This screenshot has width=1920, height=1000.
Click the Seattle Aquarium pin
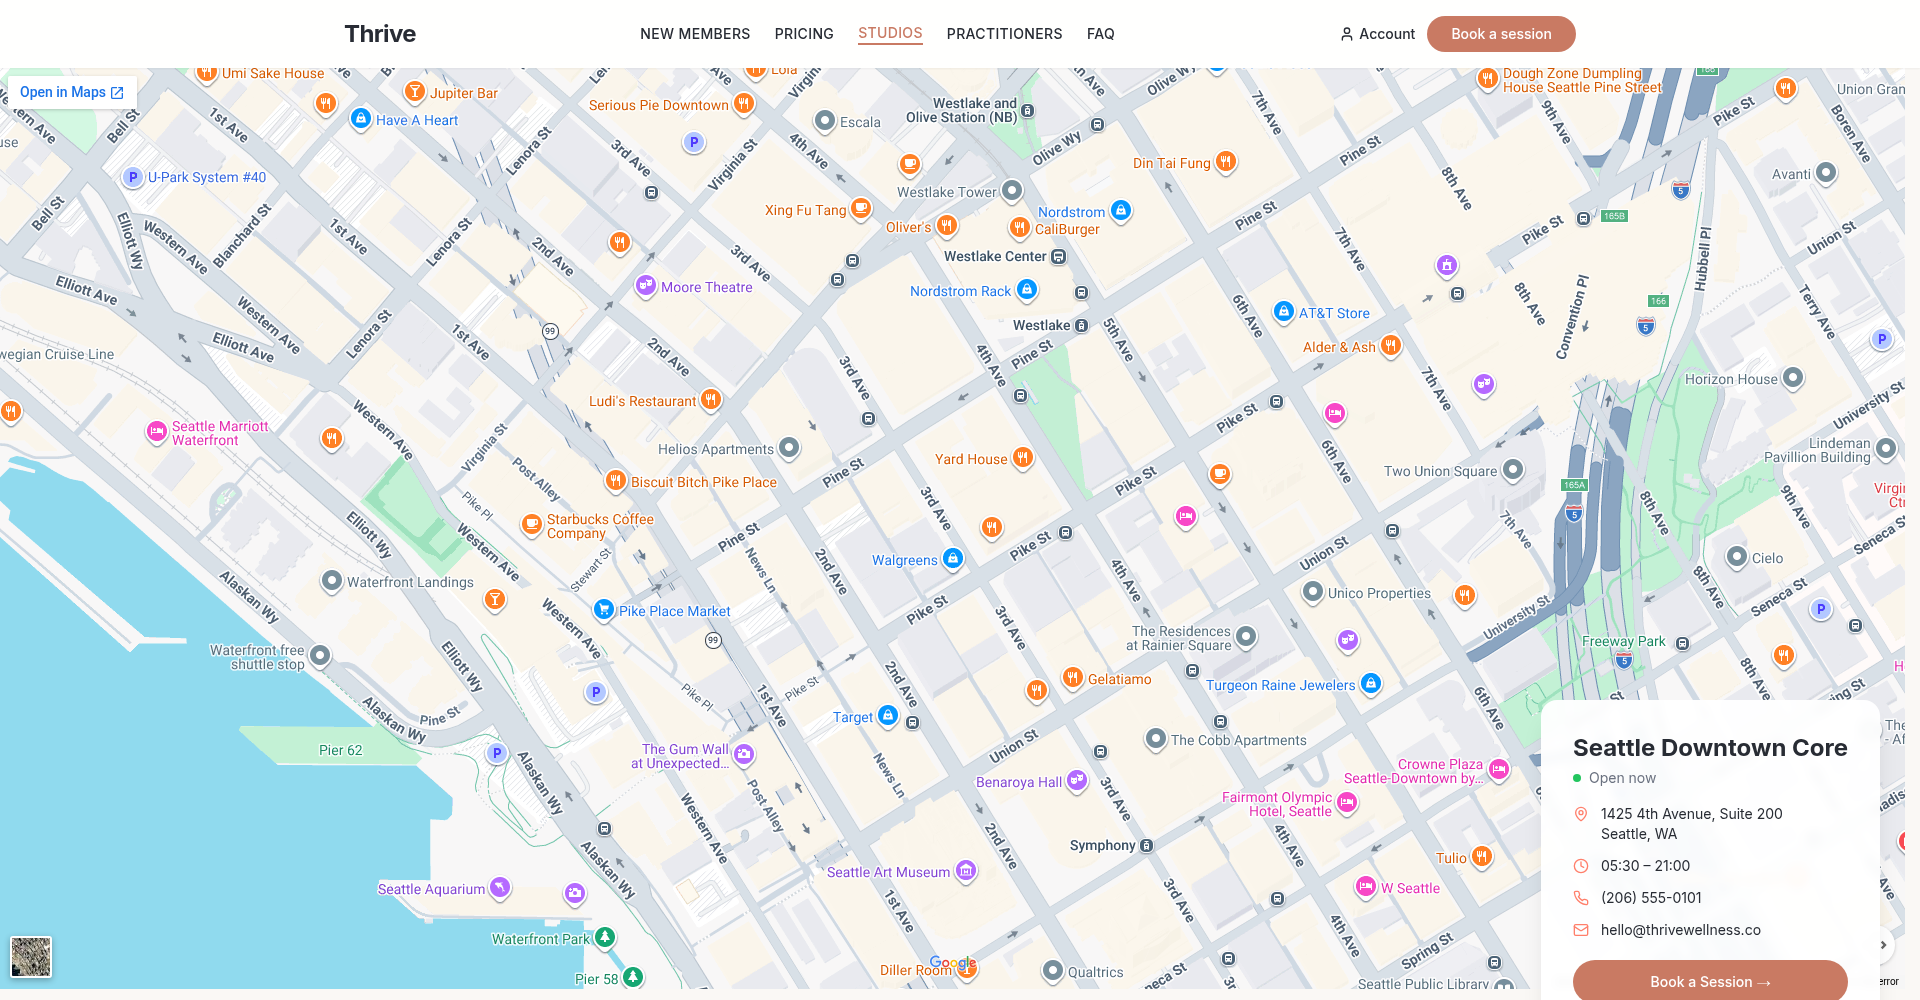499,887
